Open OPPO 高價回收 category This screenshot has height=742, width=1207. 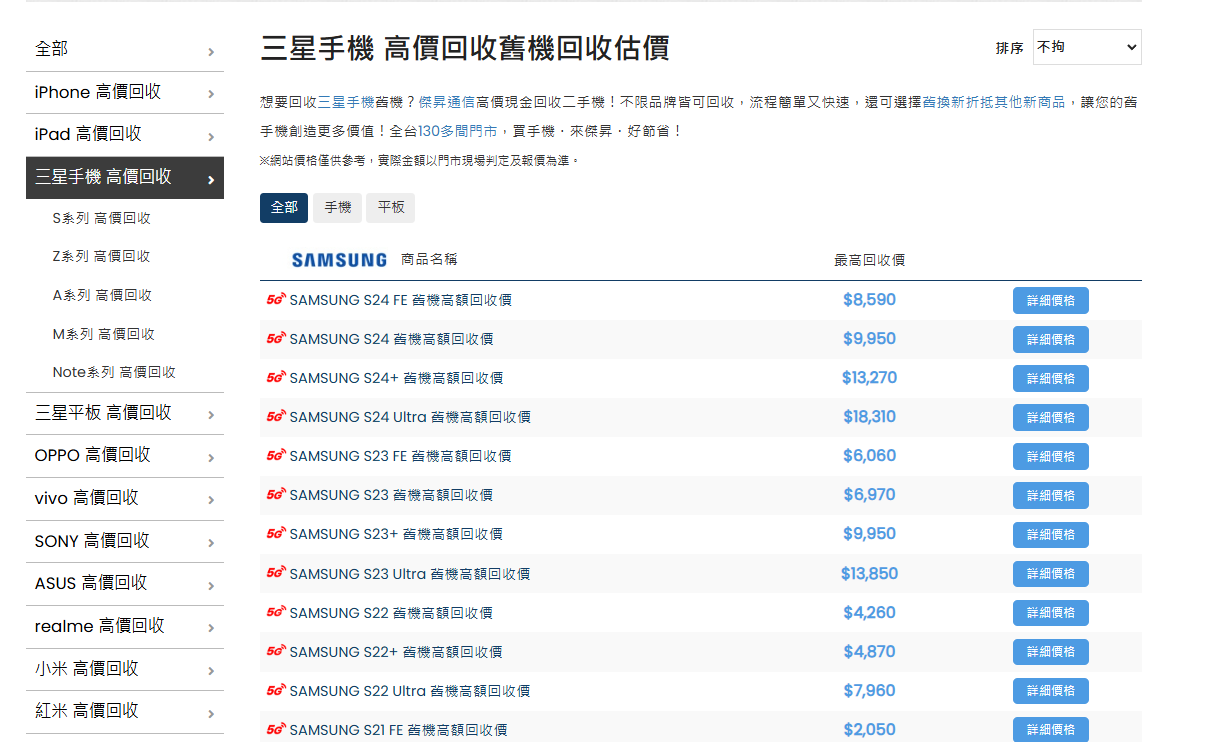coord(93,455)
